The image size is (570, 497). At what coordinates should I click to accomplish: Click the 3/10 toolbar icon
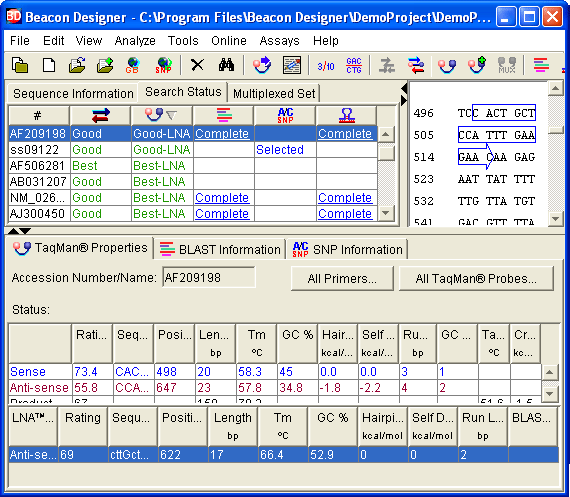326,66
